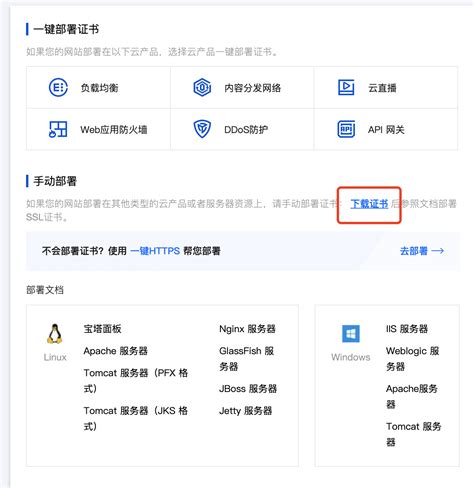This screenshot has width=474, height=488.
Task: Open 宝塔面板 deployment document
Action: point(102,329)
